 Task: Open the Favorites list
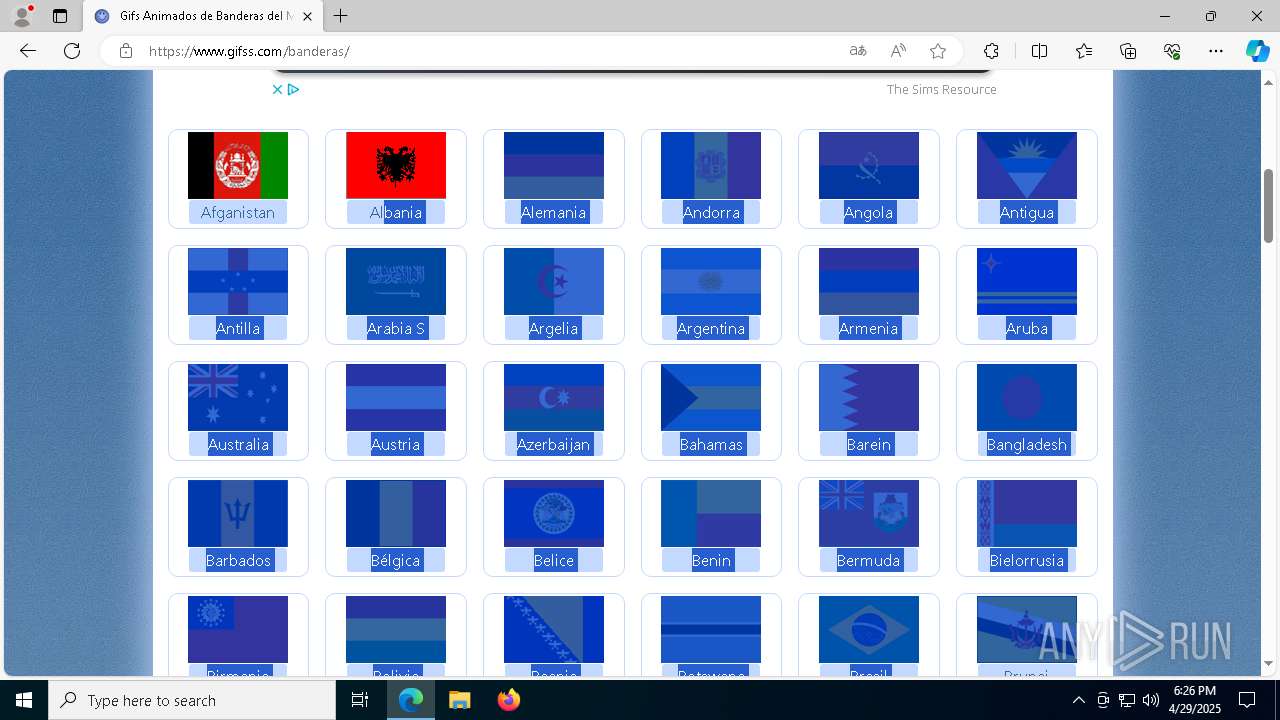[1084, 51]
